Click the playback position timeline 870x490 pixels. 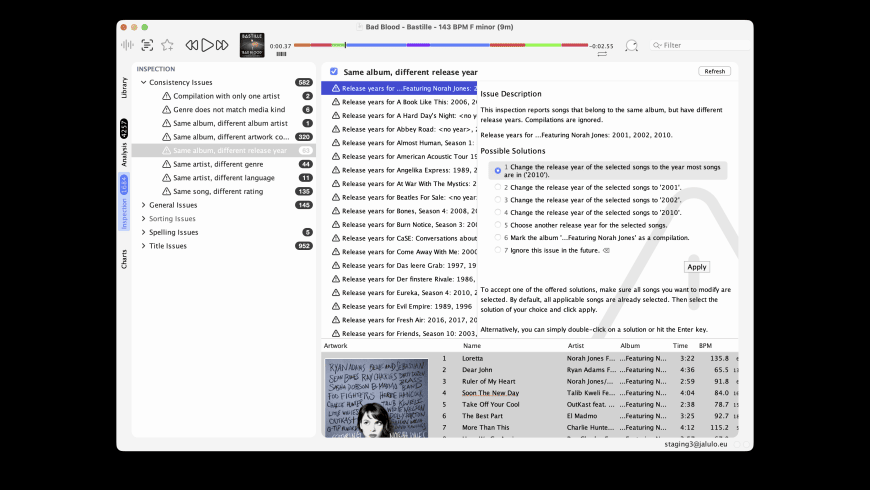441,45
